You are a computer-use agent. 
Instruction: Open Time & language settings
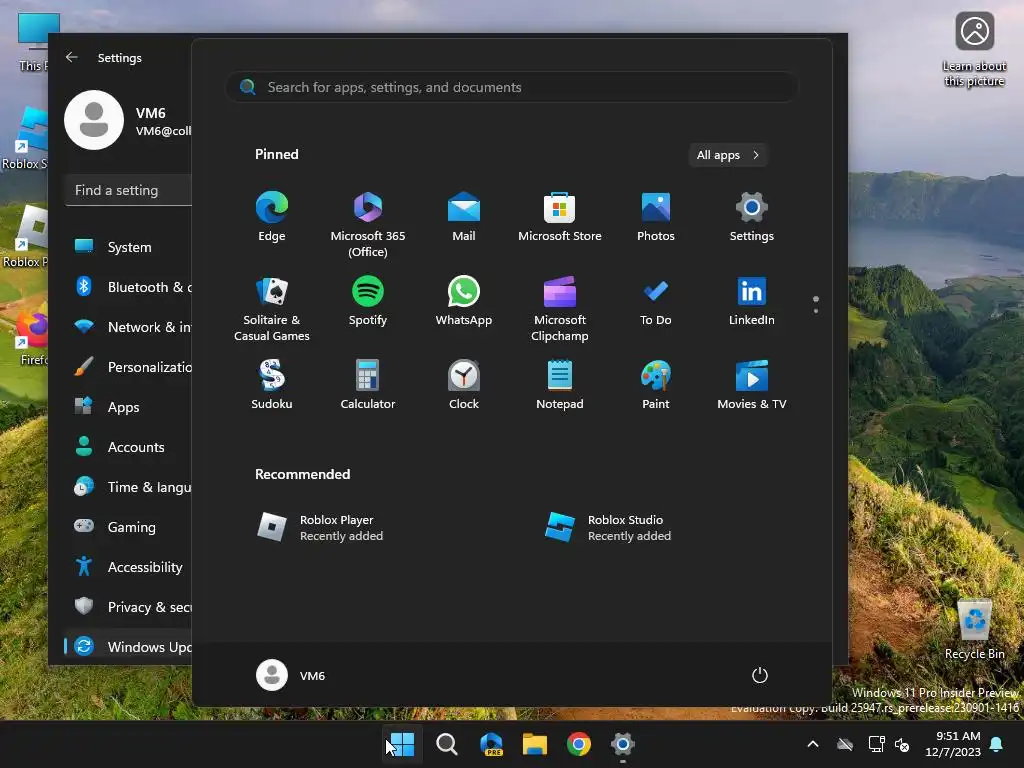tap(129, 487)
